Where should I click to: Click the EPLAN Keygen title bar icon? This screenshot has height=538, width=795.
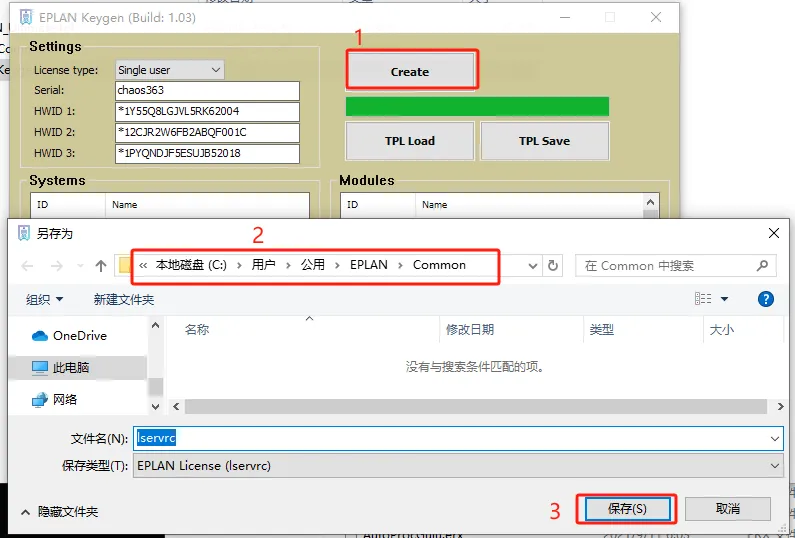[26, 17]
